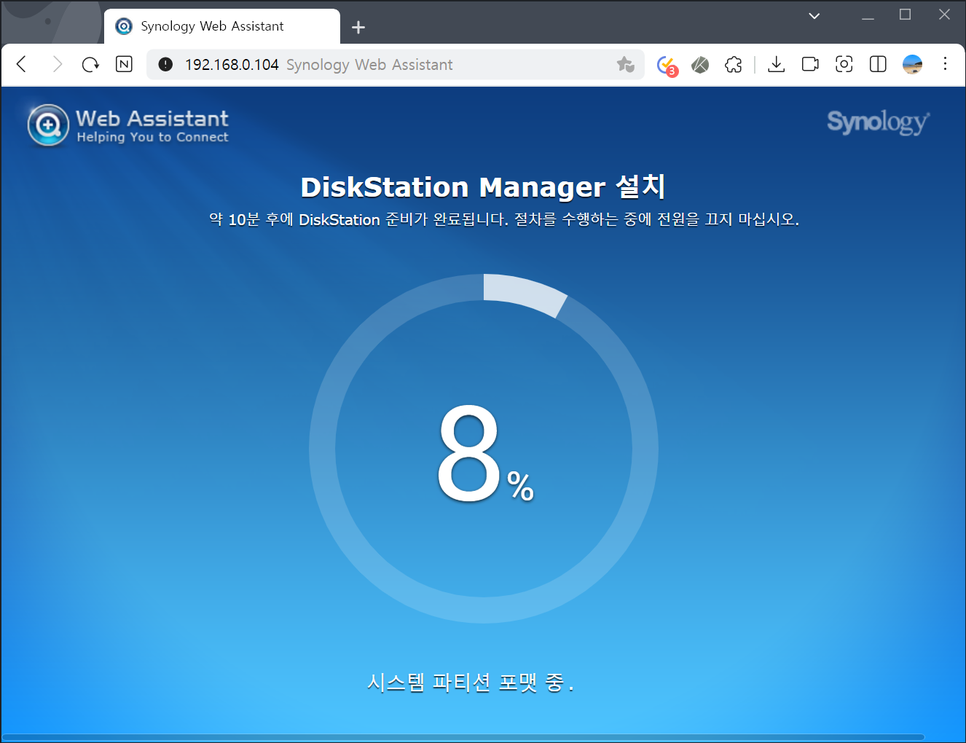Click the 8% progress value
This screenshot has width=966, height=743.
coord(485,455)
